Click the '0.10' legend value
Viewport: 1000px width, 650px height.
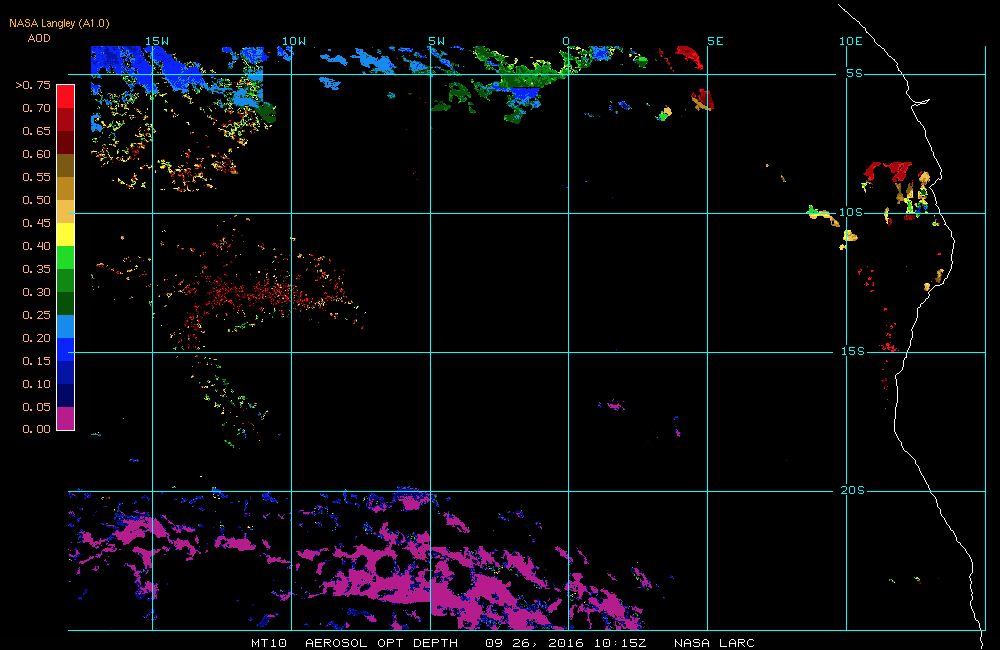(36, 384)
